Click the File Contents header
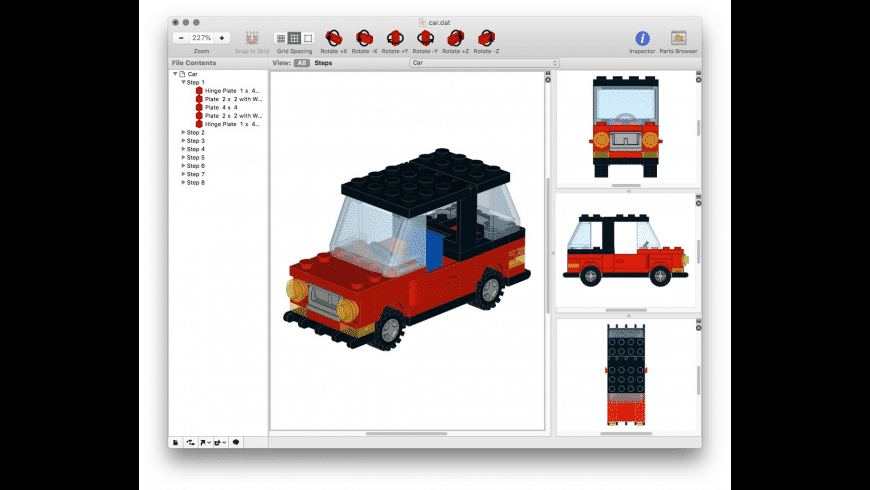This screenshot has width=870, height=490. [194, 63]
